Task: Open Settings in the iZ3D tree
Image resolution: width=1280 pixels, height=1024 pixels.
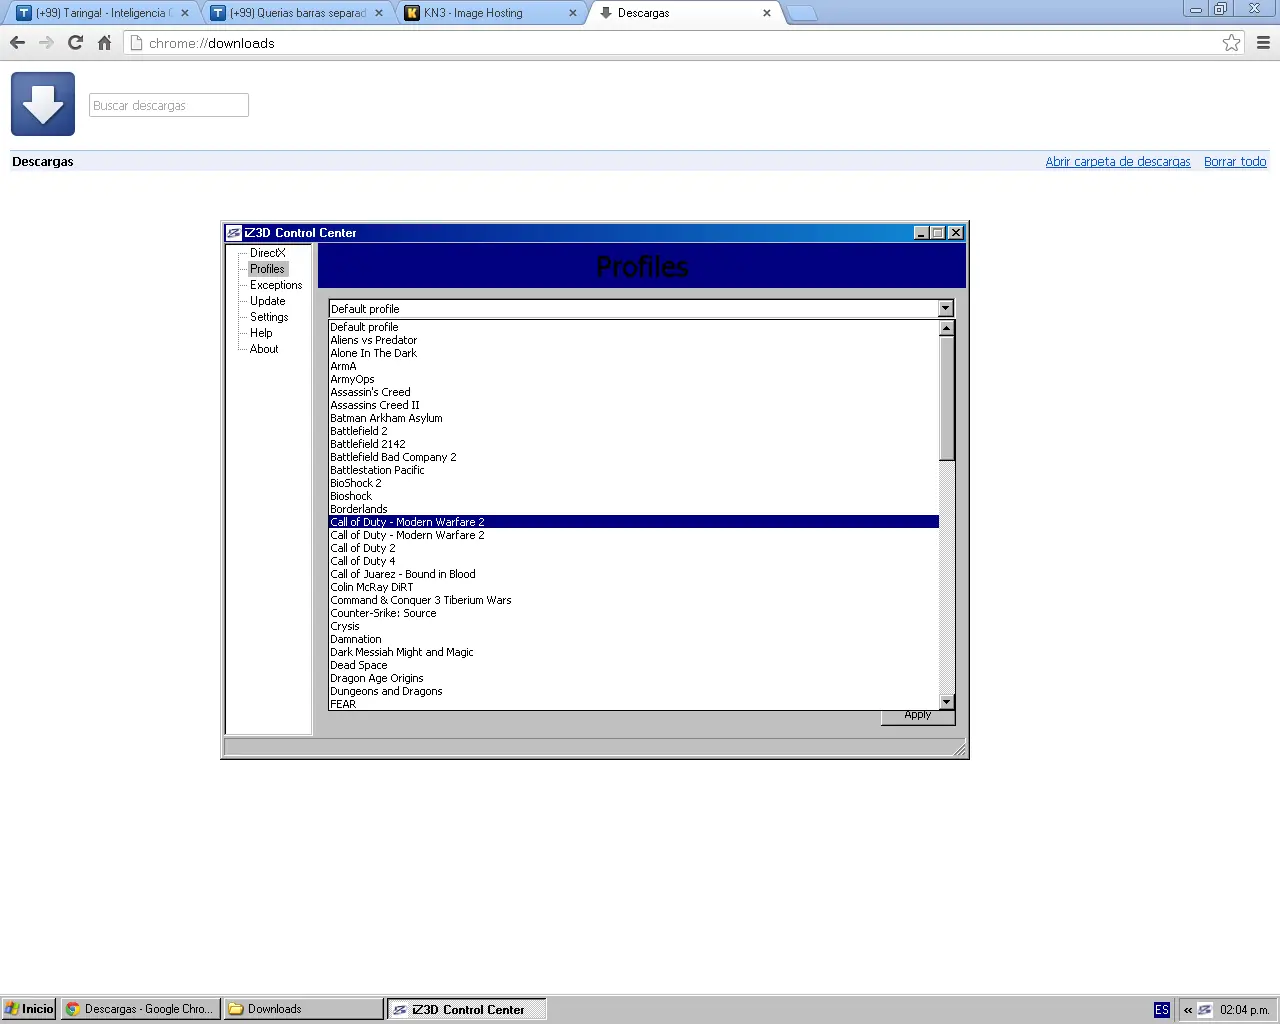Action: tap(269, 317)
